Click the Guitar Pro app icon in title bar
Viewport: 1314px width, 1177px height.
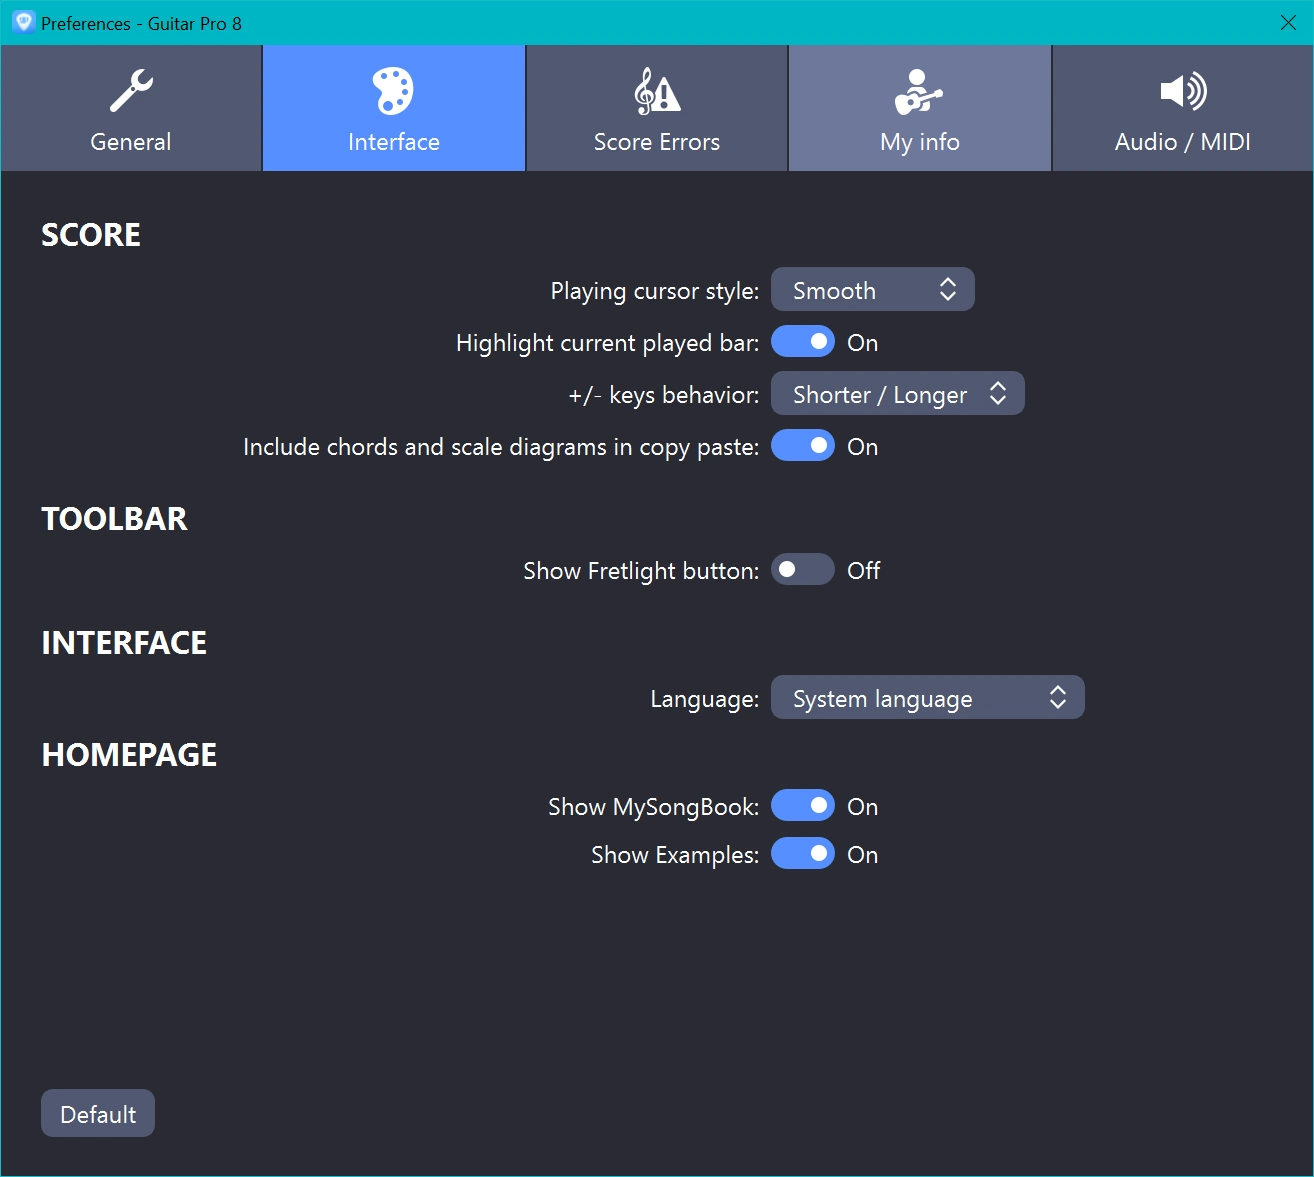[23, 22]
